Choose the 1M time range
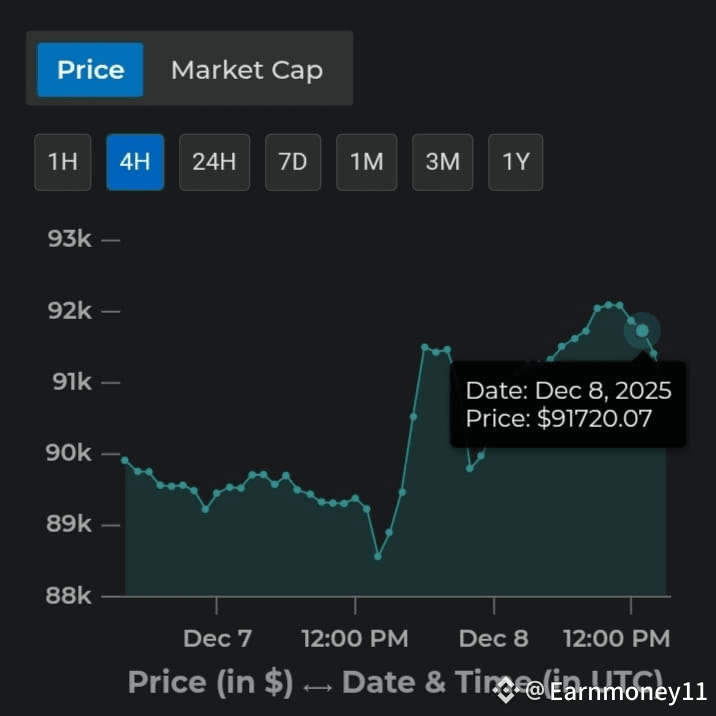 [x=367, y=162]
